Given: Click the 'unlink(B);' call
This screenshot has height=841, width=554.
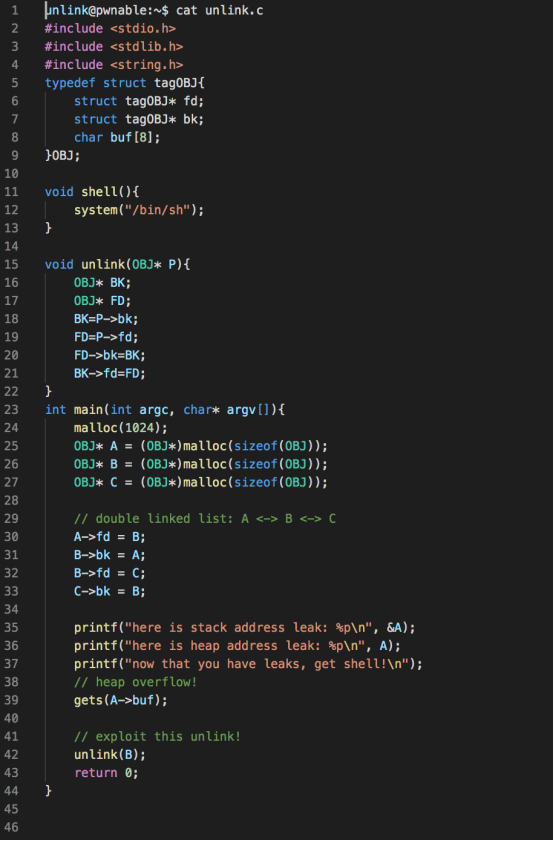Looking at the screenshot, I should click(109, 755).
